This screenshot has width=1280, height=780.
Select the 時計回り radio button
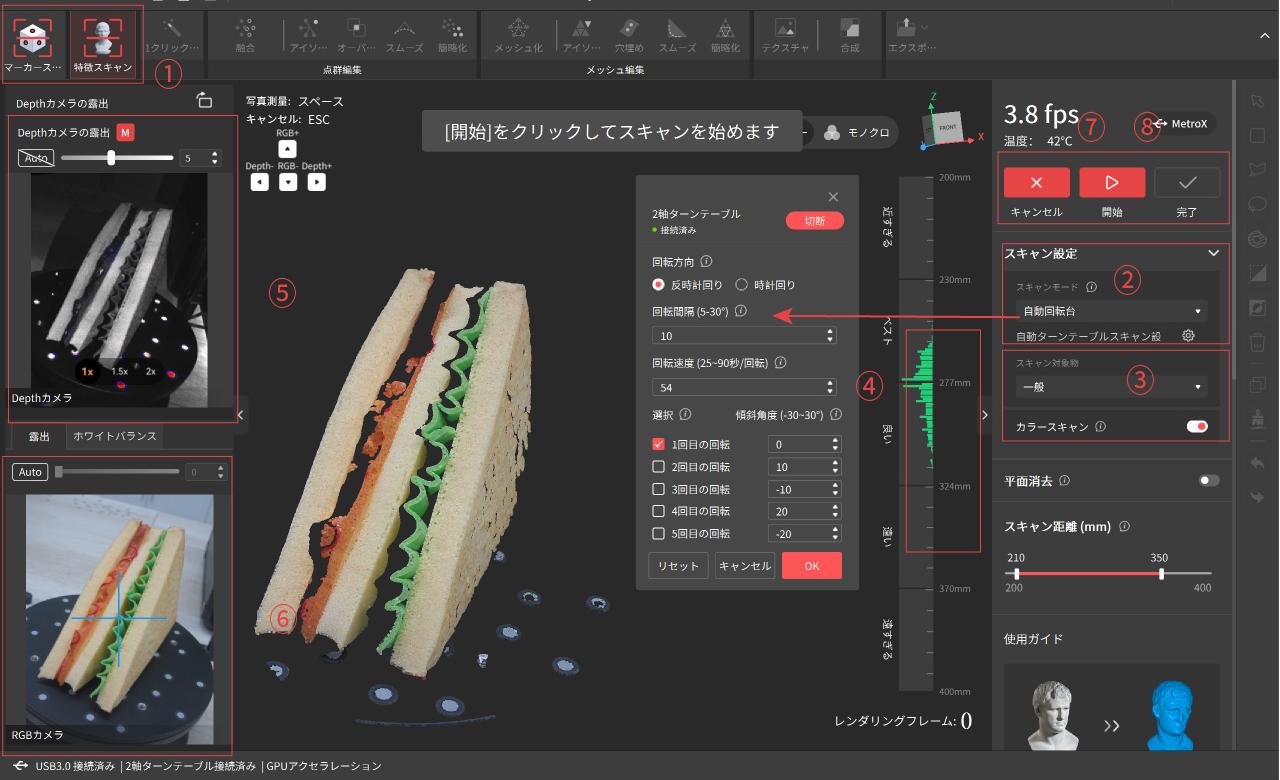(x=742, y=285)
